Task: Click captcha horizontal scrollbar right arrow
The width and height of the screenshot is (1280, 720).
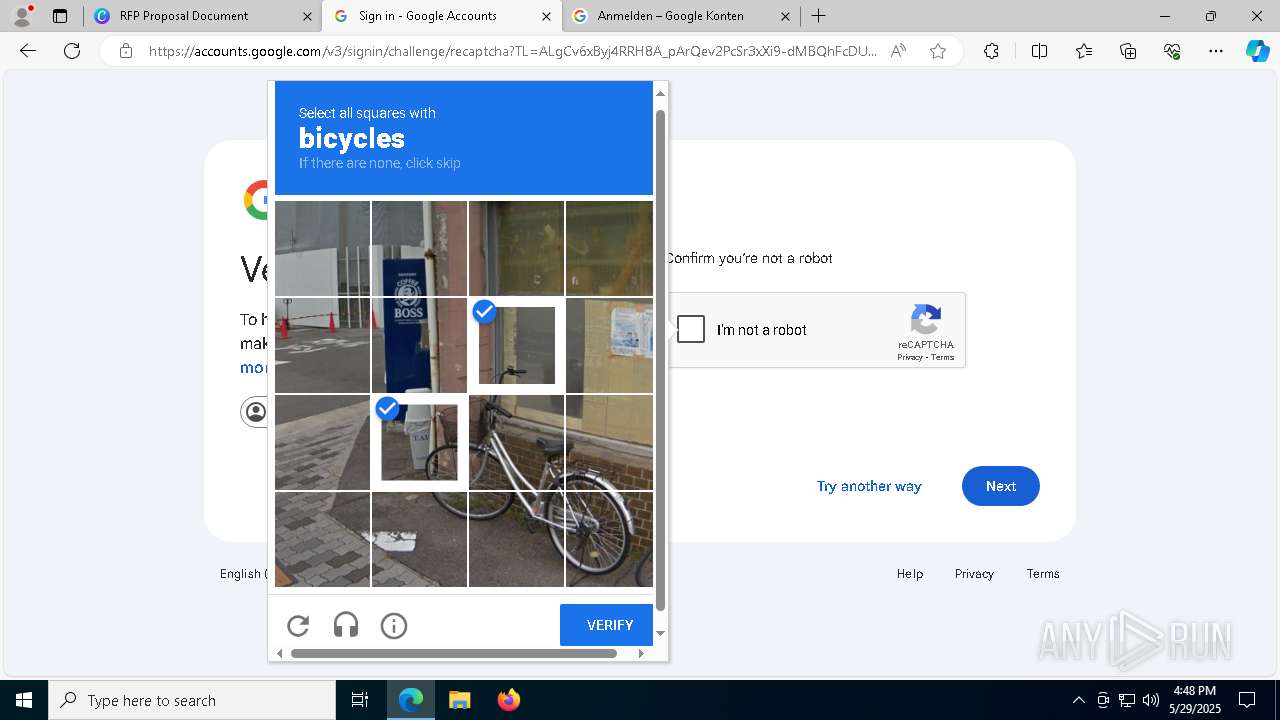Action: coord(641,653)
